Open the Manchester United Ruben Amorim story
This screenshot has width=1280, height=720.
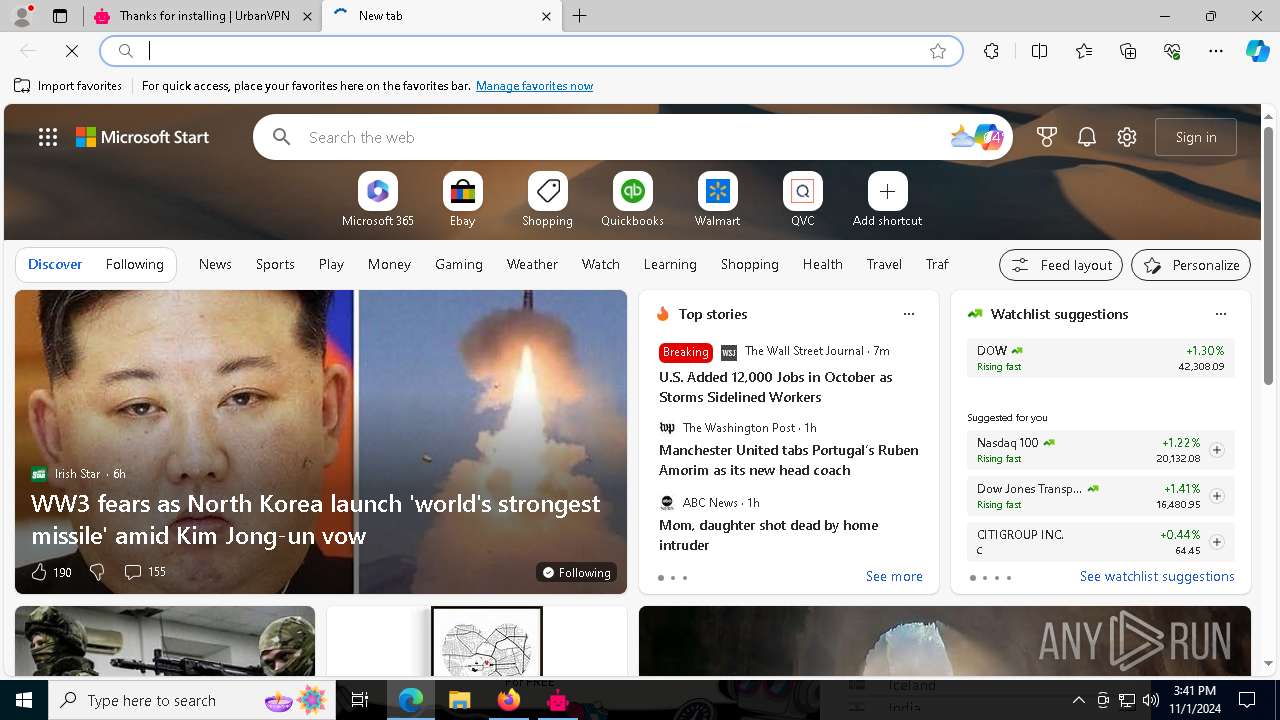[x=789, y=460]
